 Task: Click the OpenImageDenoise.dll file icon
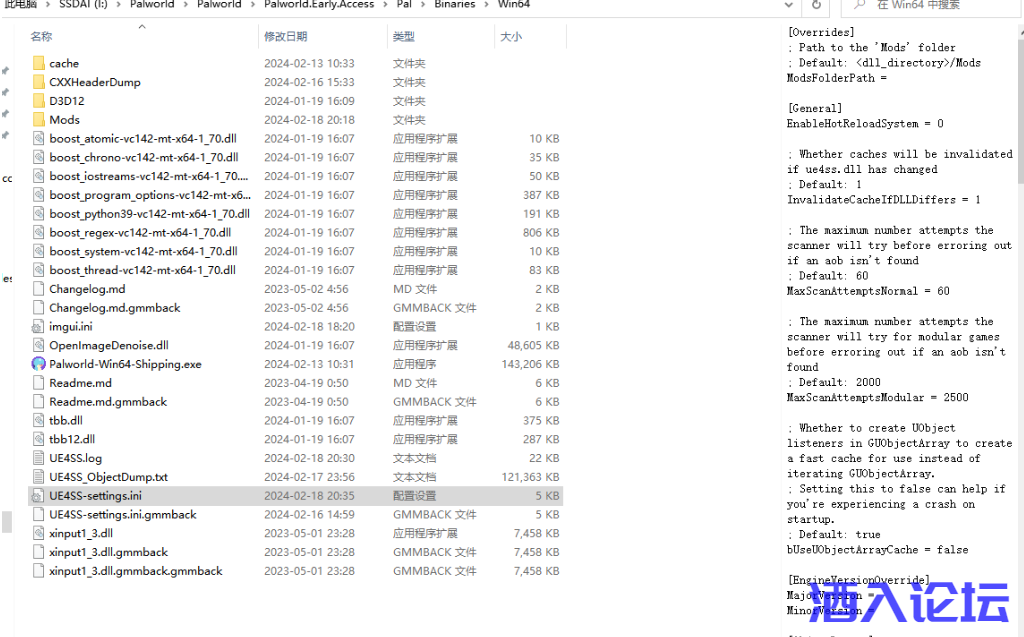(39, 345)
